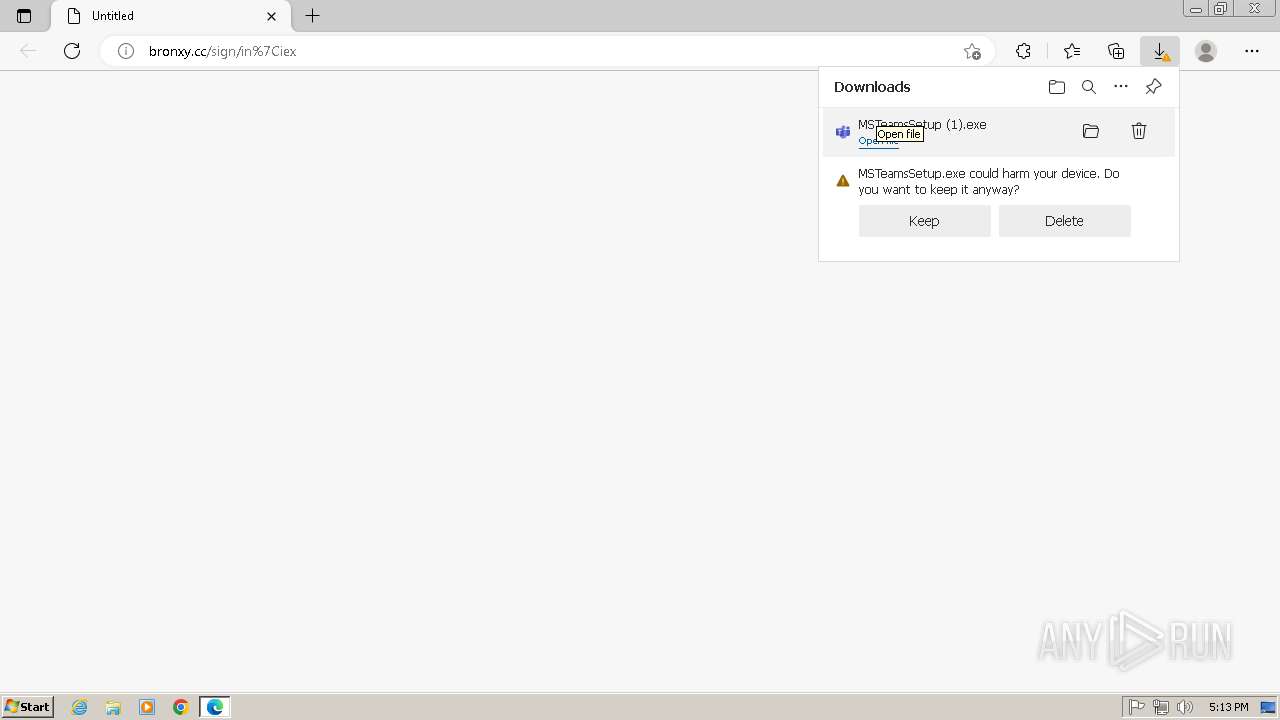Launch Internet Explorer from taskbar
This screenshot has width=1280, height=720.
point(80,707)
